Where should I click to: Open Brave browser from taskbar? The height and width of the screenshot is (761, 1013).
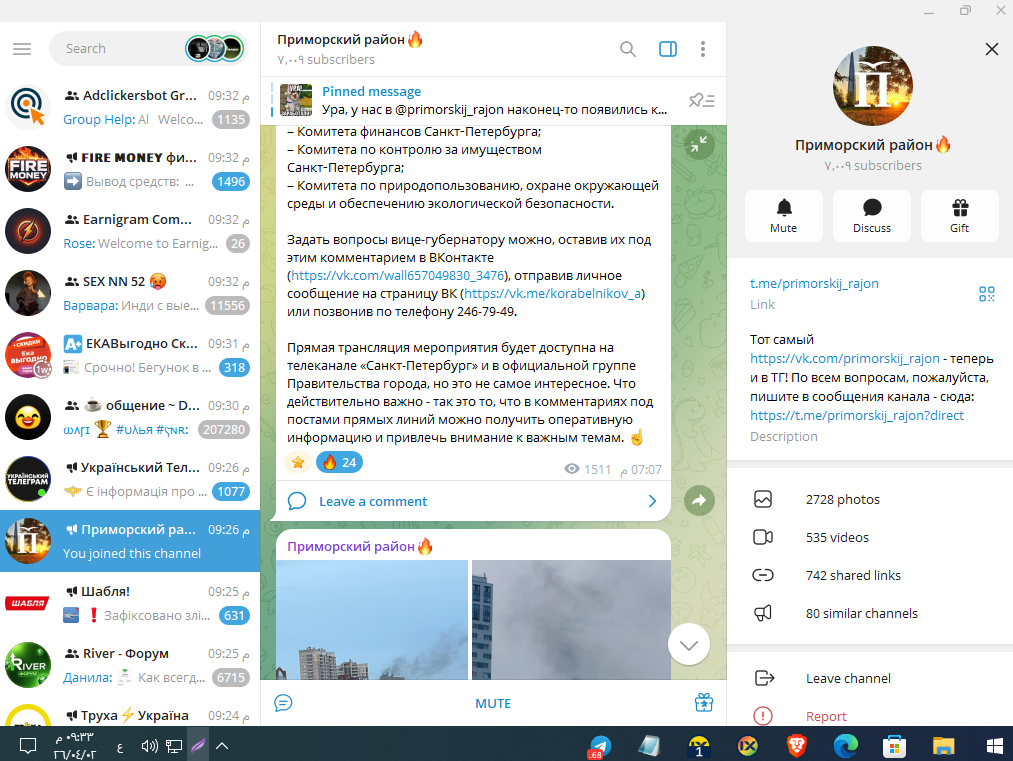pyautogui.click(x=797, y=746)
